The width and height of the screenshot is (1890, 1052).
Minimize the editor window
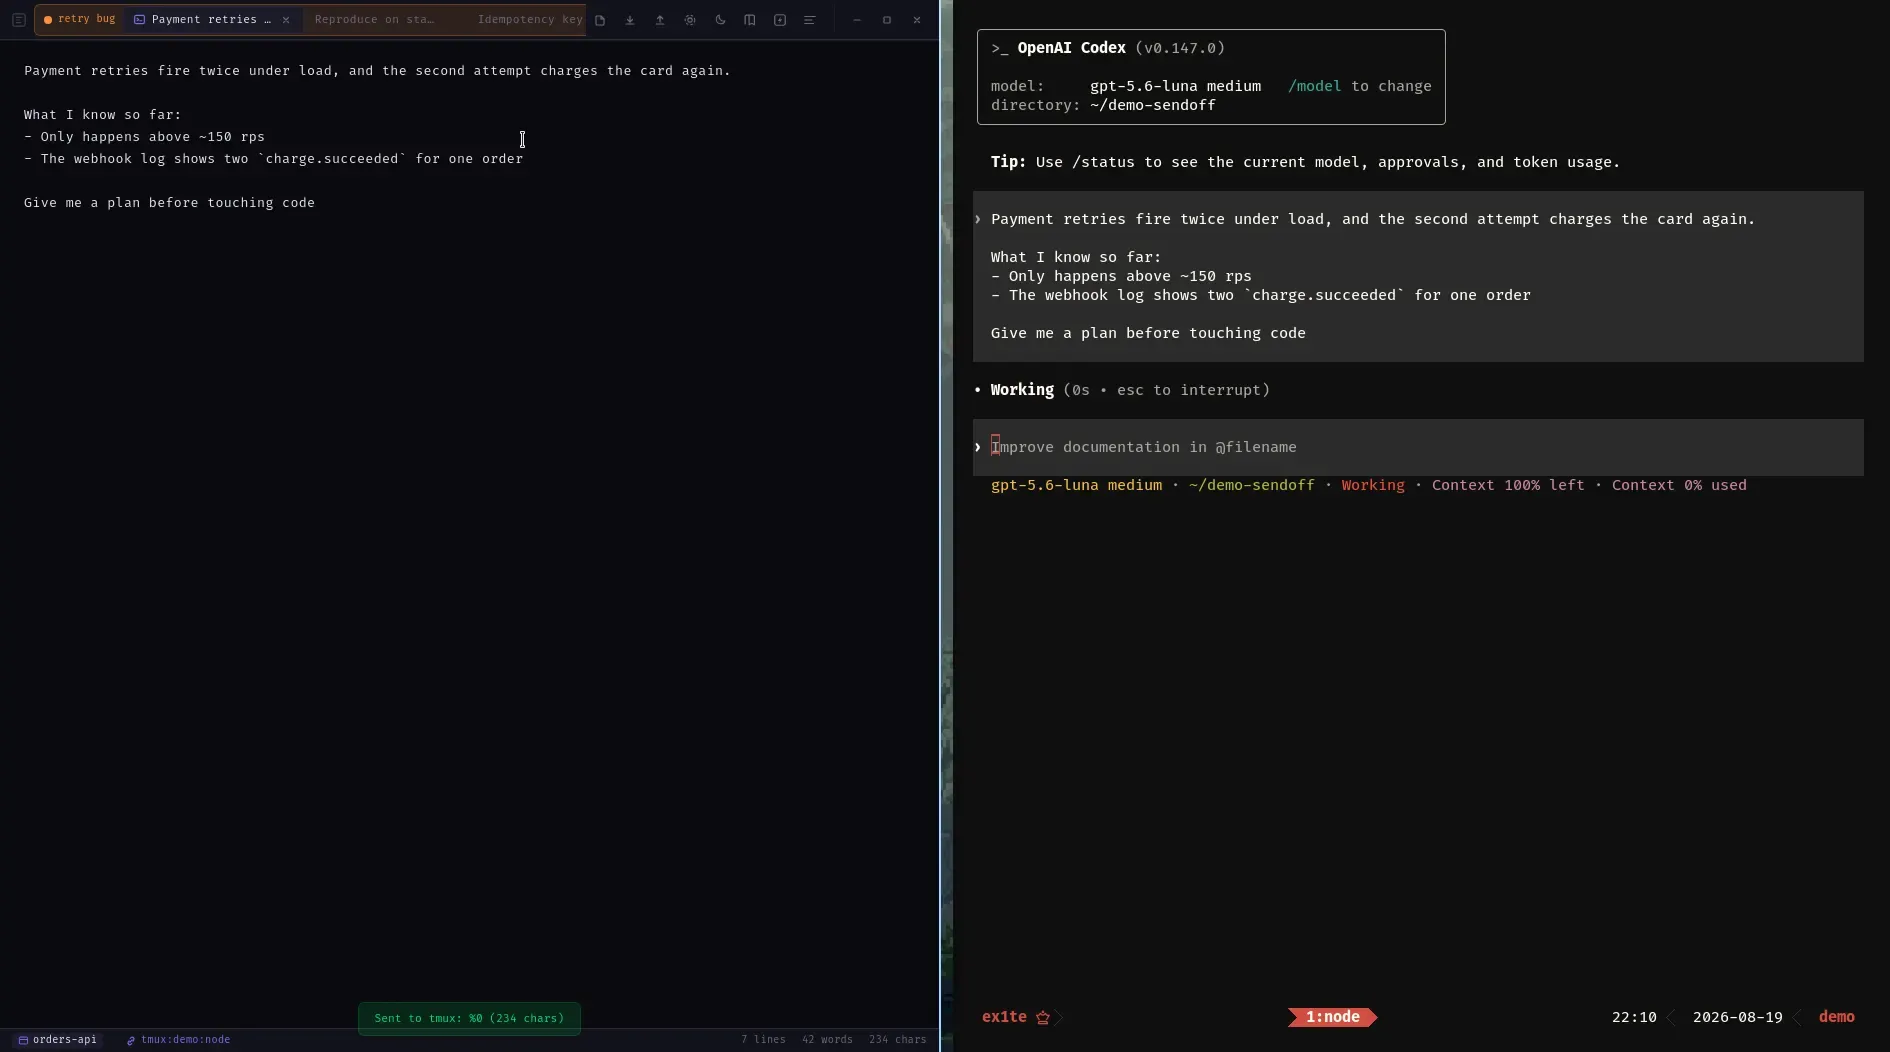tap(857, 20)
